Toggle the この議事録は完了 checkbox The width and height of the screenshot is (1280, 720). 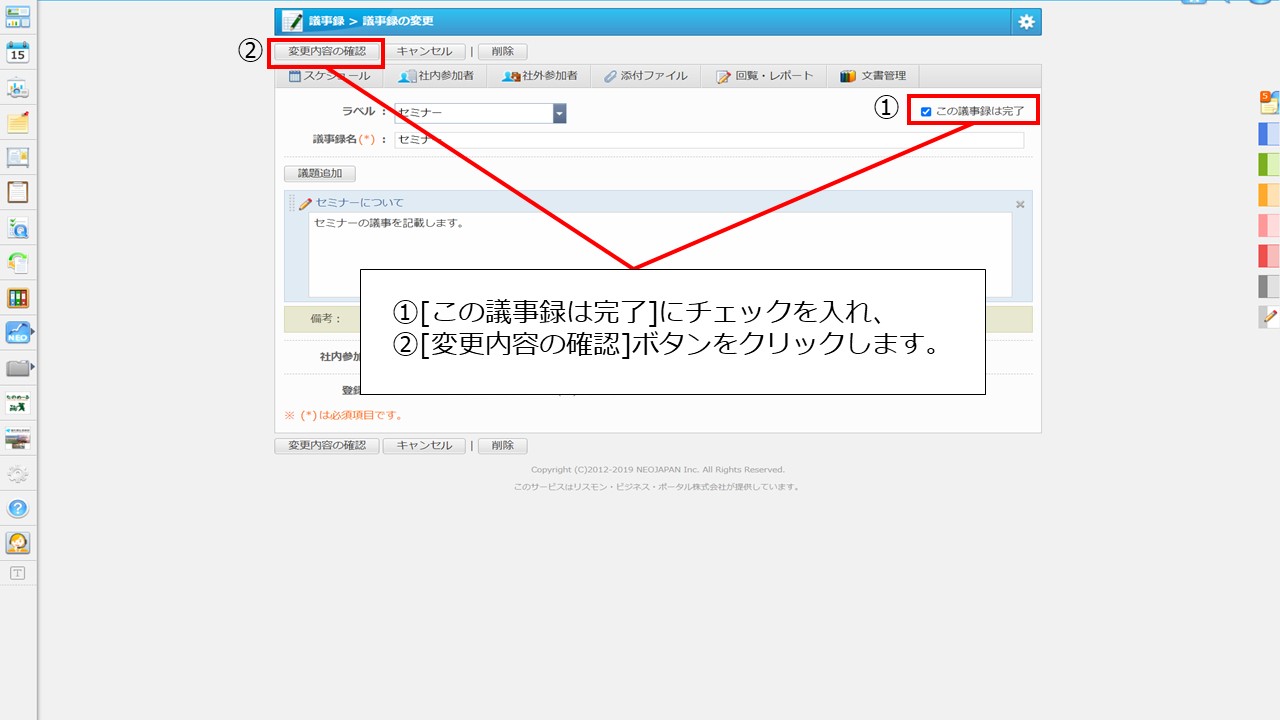point(926,112)
